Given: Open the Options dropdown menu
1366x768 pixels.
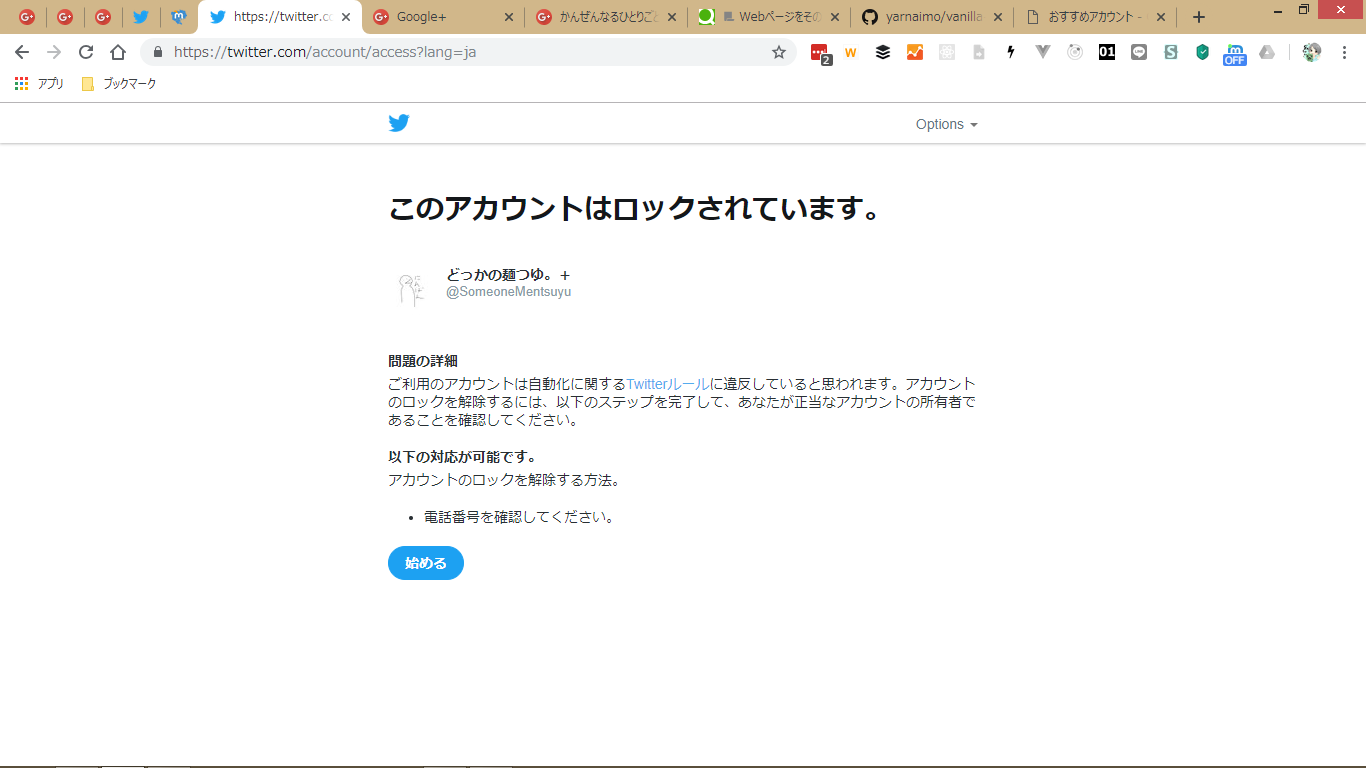Looking at the screenshot, I should coord(946,124).
